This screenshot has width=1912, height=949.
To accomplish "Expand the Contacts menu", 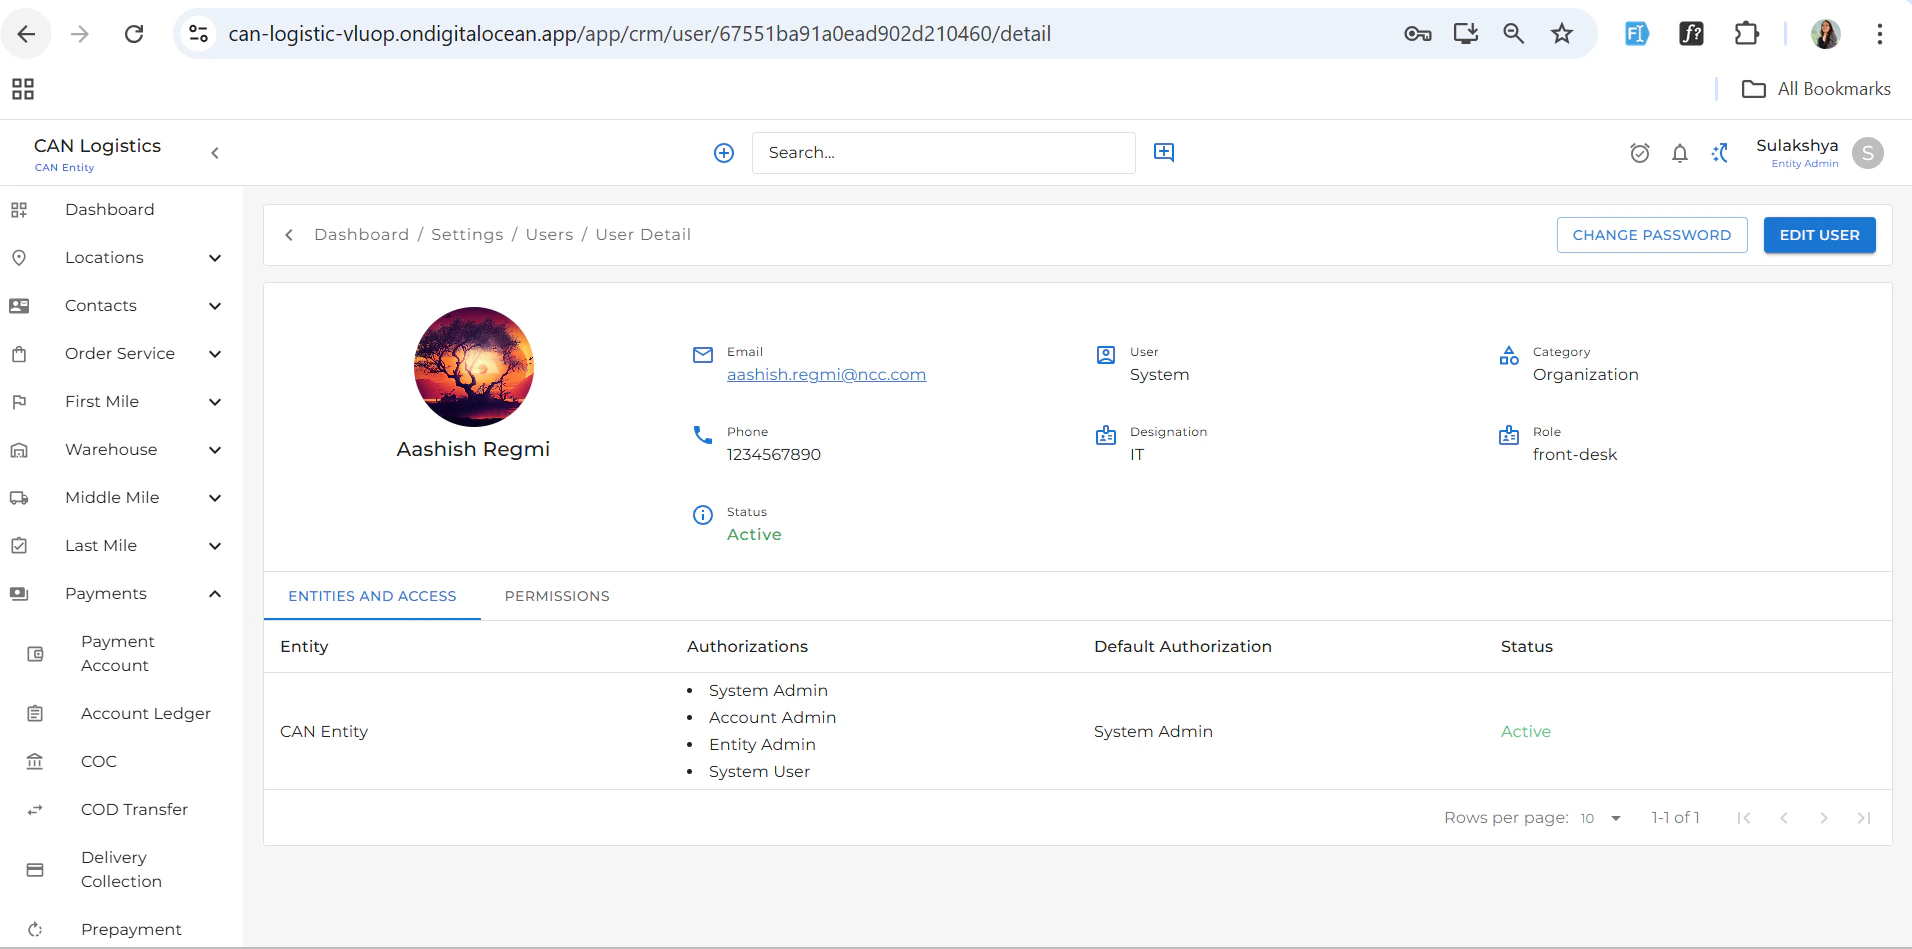I will pyautogui.click(x=215, y=306).
